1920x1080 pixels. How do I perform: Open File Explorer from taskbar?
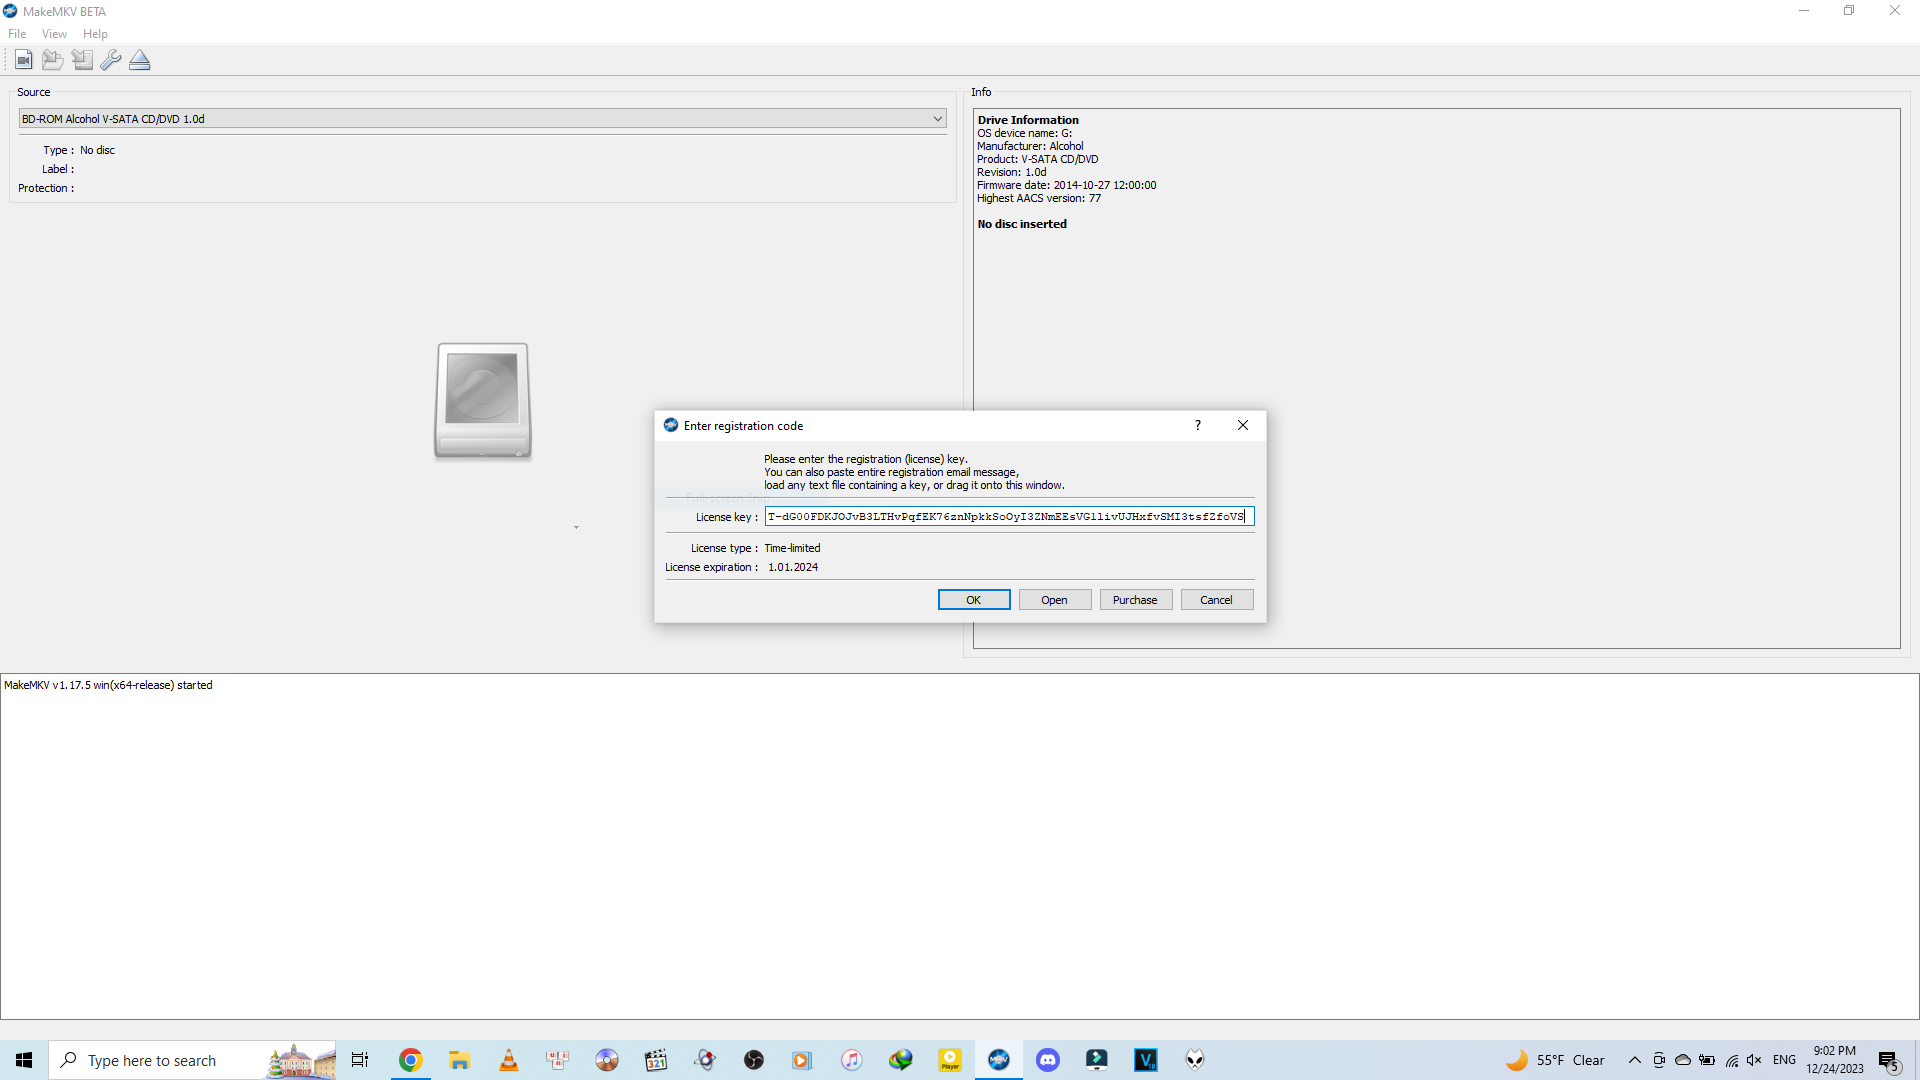click(x=459, y=1060)
